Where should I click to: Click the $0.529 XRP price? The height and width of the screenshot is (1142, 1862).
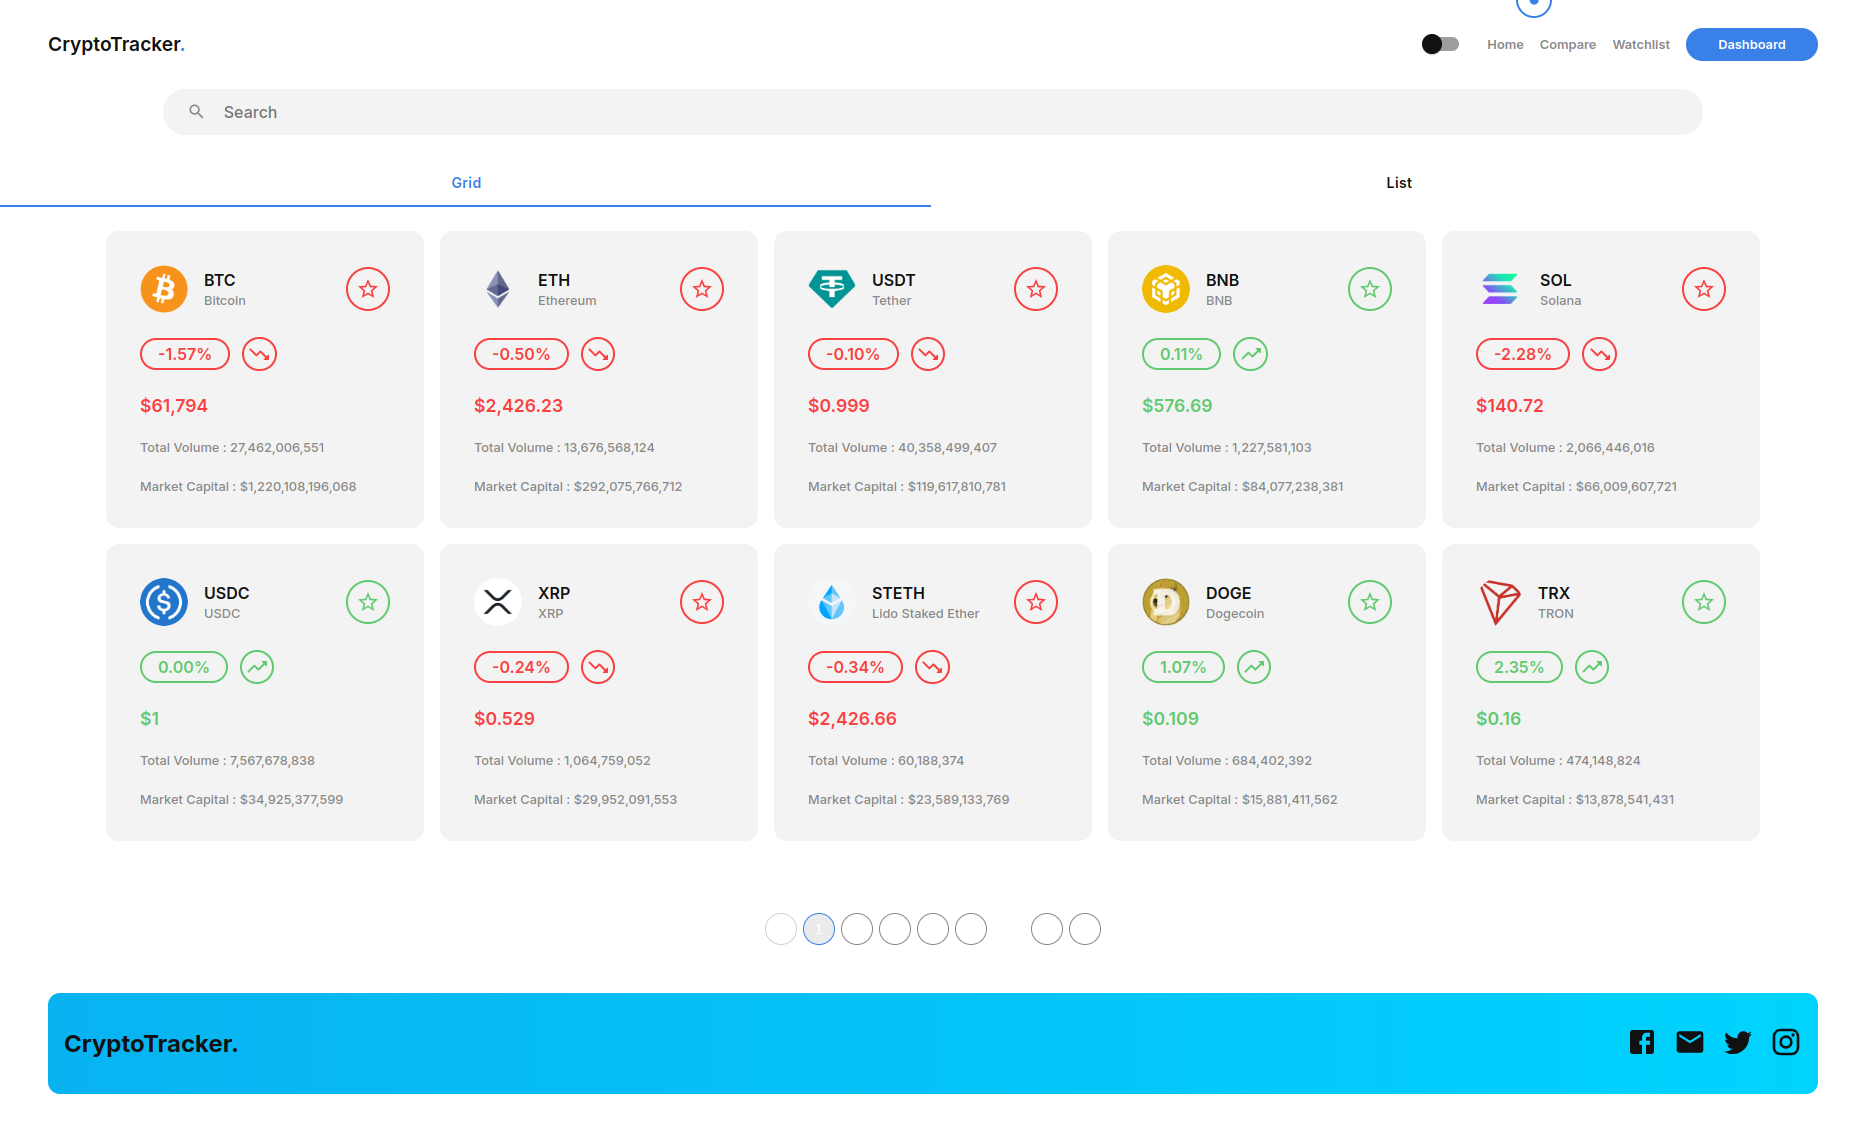pyautogui.click(x=504, y=719)
